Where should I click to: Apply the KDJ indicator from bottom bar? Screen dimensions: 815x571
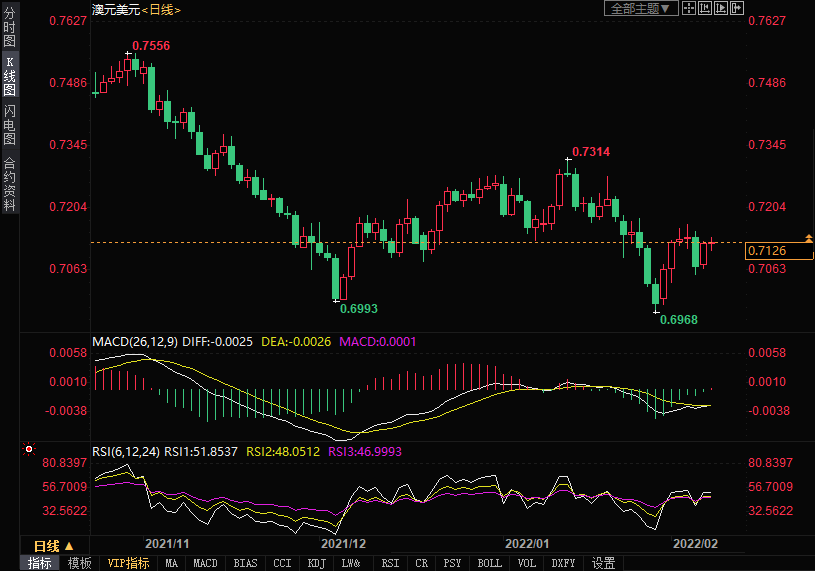tap(317, 563)
